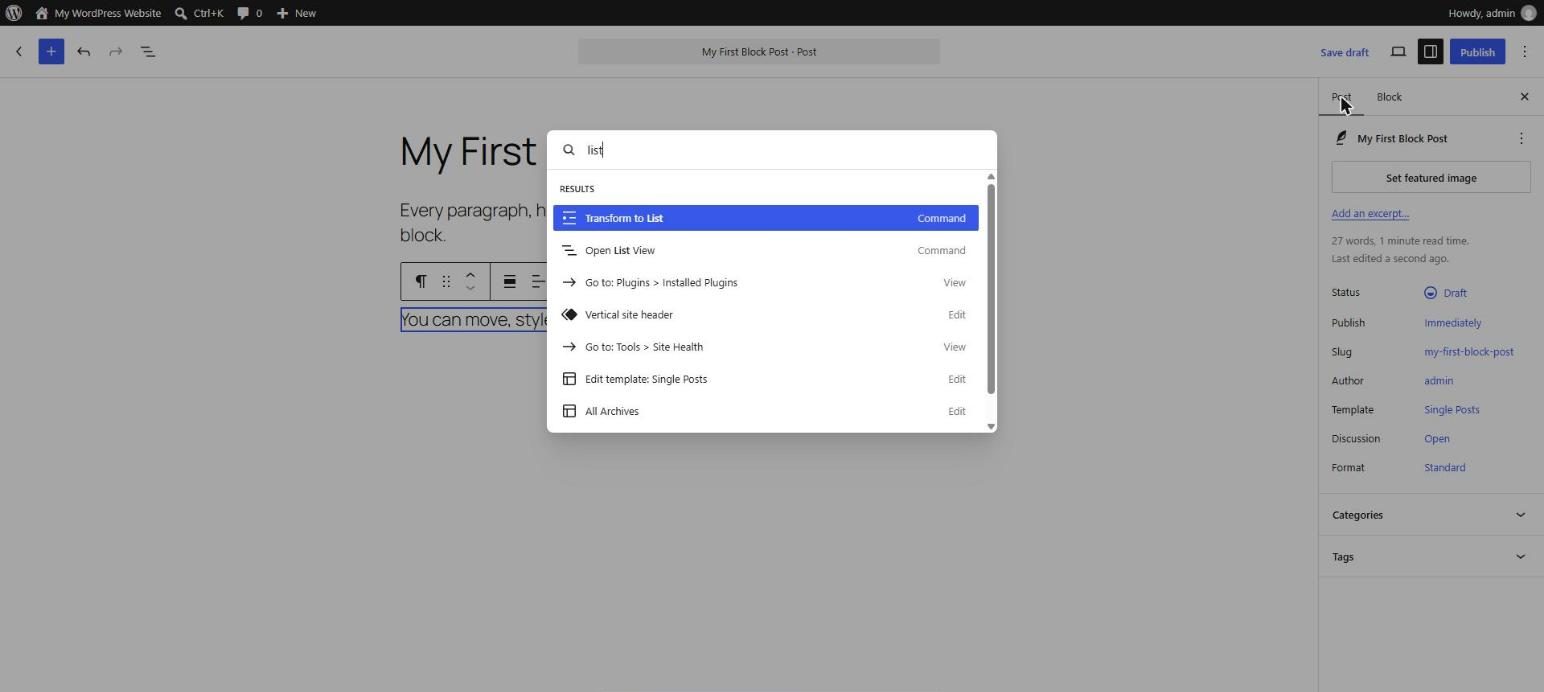Click the paragraph block type icon
This screenshot has height=692, width=1544.
coord(421,281)
